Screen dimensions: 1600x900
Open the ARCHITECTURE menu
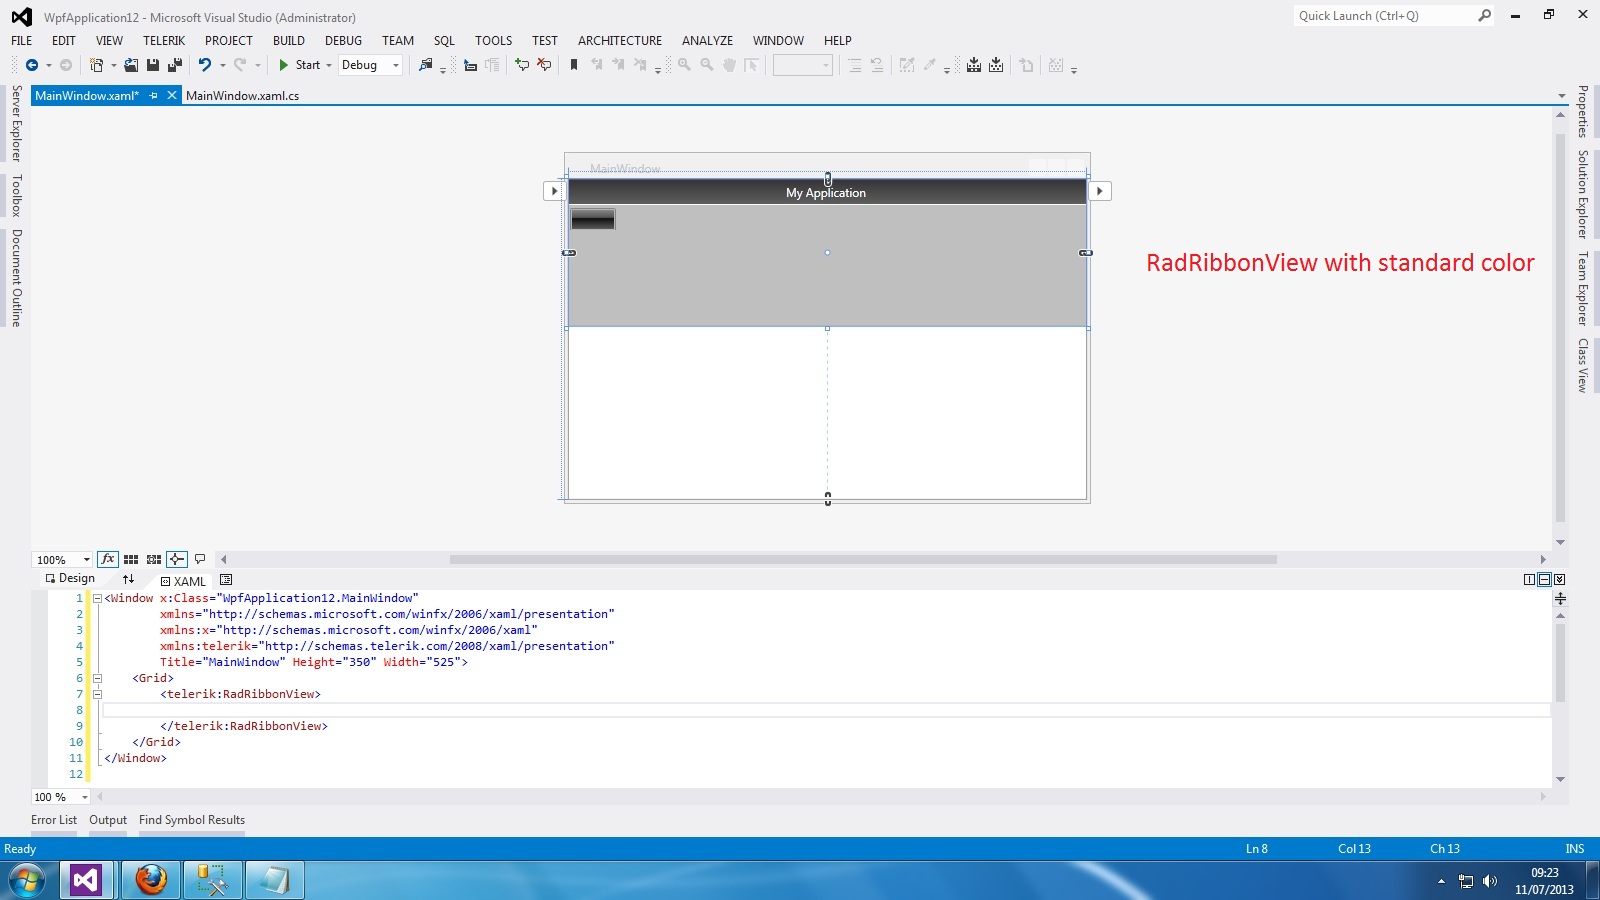click(x=620, y=41)
